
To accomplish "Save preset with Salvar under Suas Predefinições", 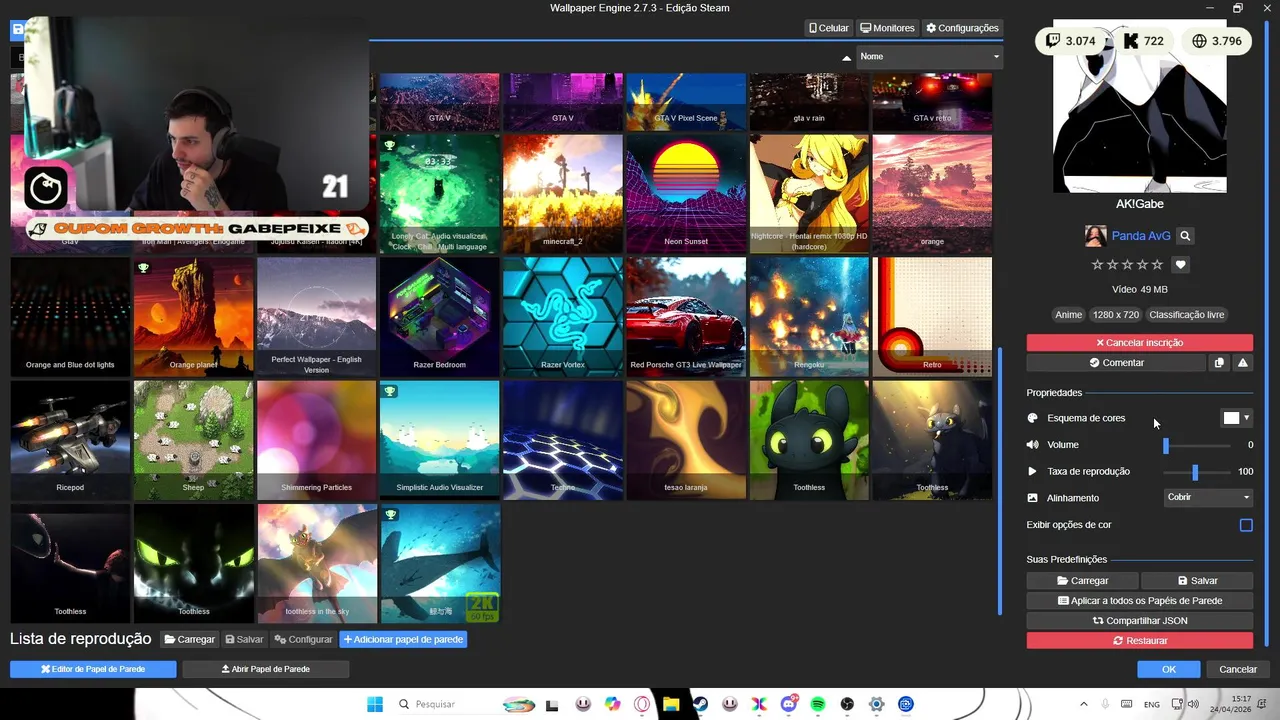I will point(1197,581).
